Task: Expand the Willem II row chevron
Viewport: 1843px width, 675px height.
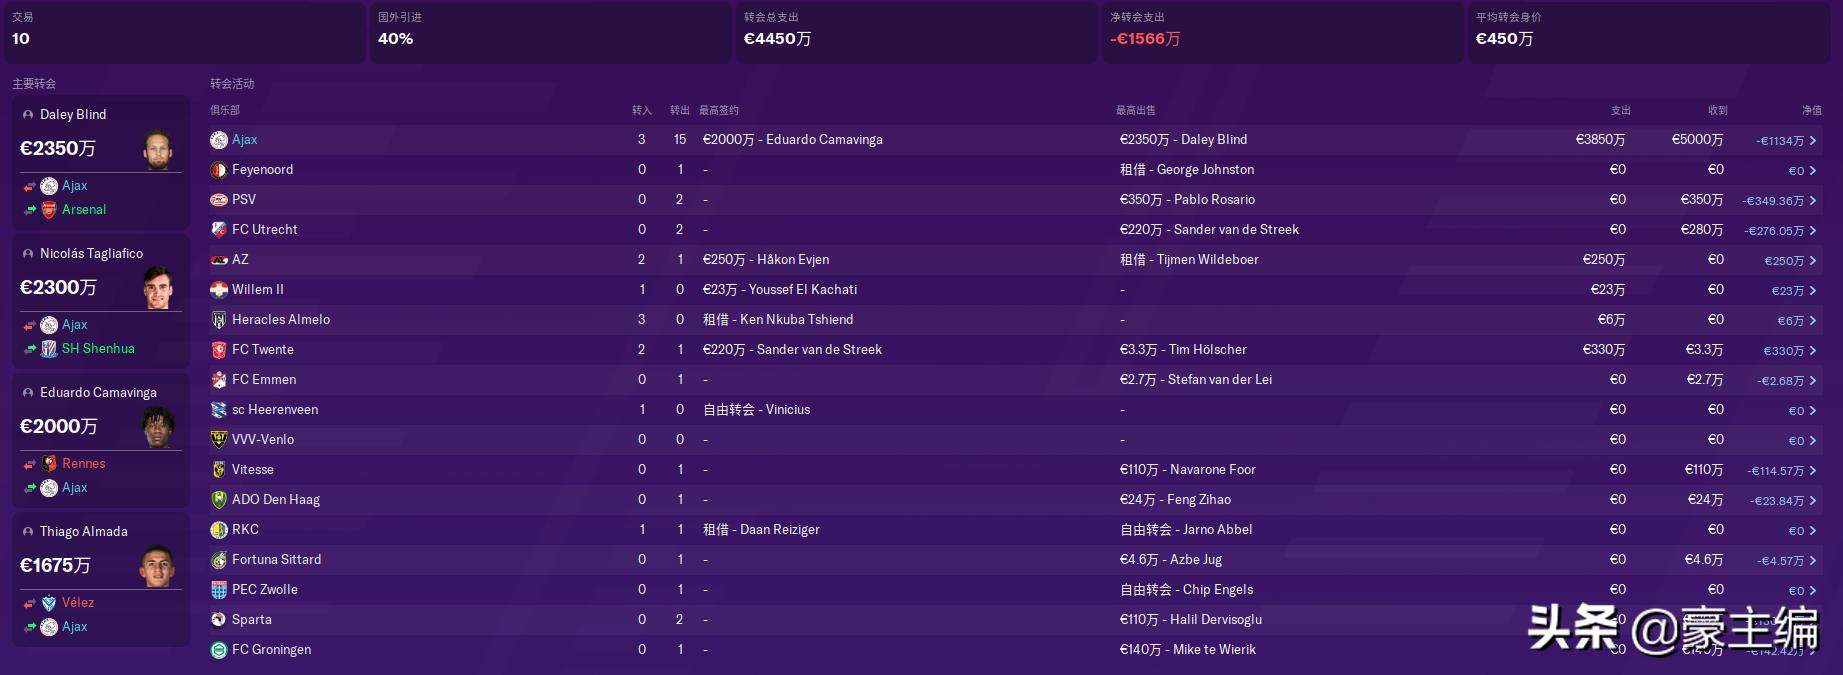Action: [1813, 291]
